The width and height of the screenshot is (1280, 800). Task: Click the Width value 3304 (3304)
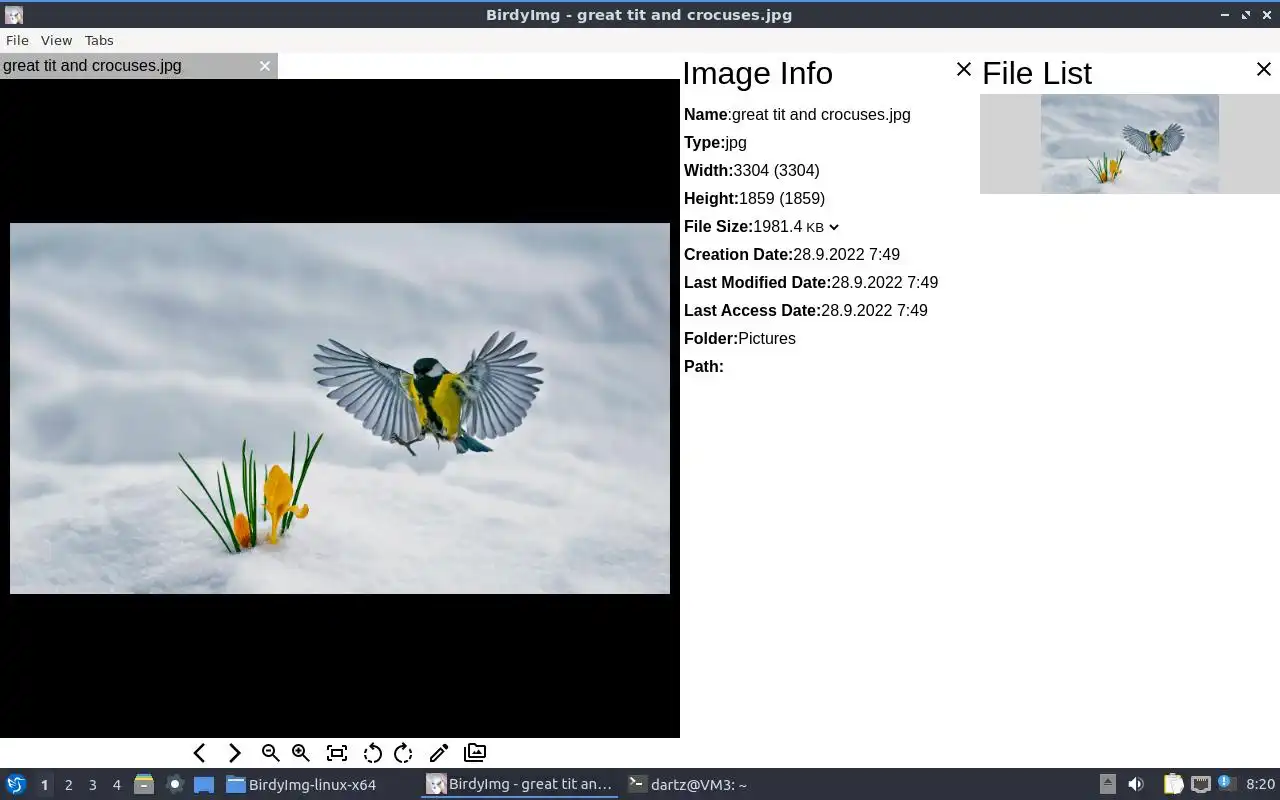point(777,171)
